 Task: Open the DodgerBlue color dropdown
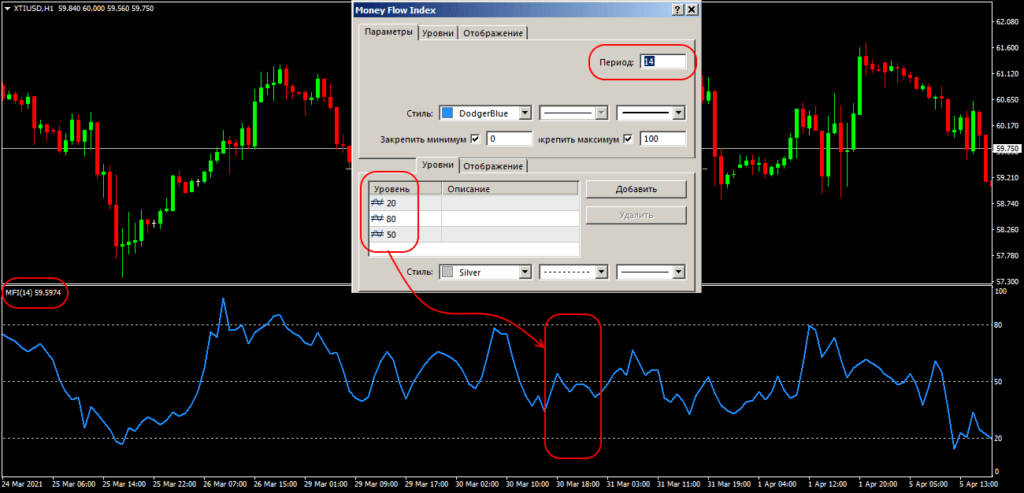point(524,113)
